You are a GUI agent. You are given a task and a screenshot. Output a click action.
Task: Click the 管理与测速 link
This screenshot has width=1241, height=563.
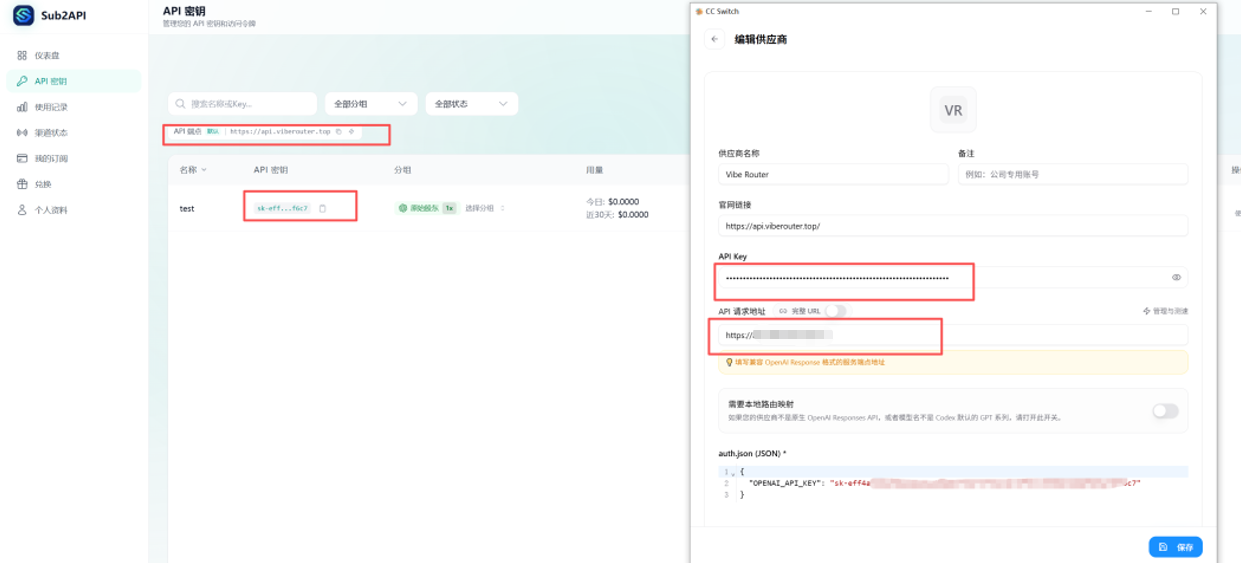pos(1165,311)
